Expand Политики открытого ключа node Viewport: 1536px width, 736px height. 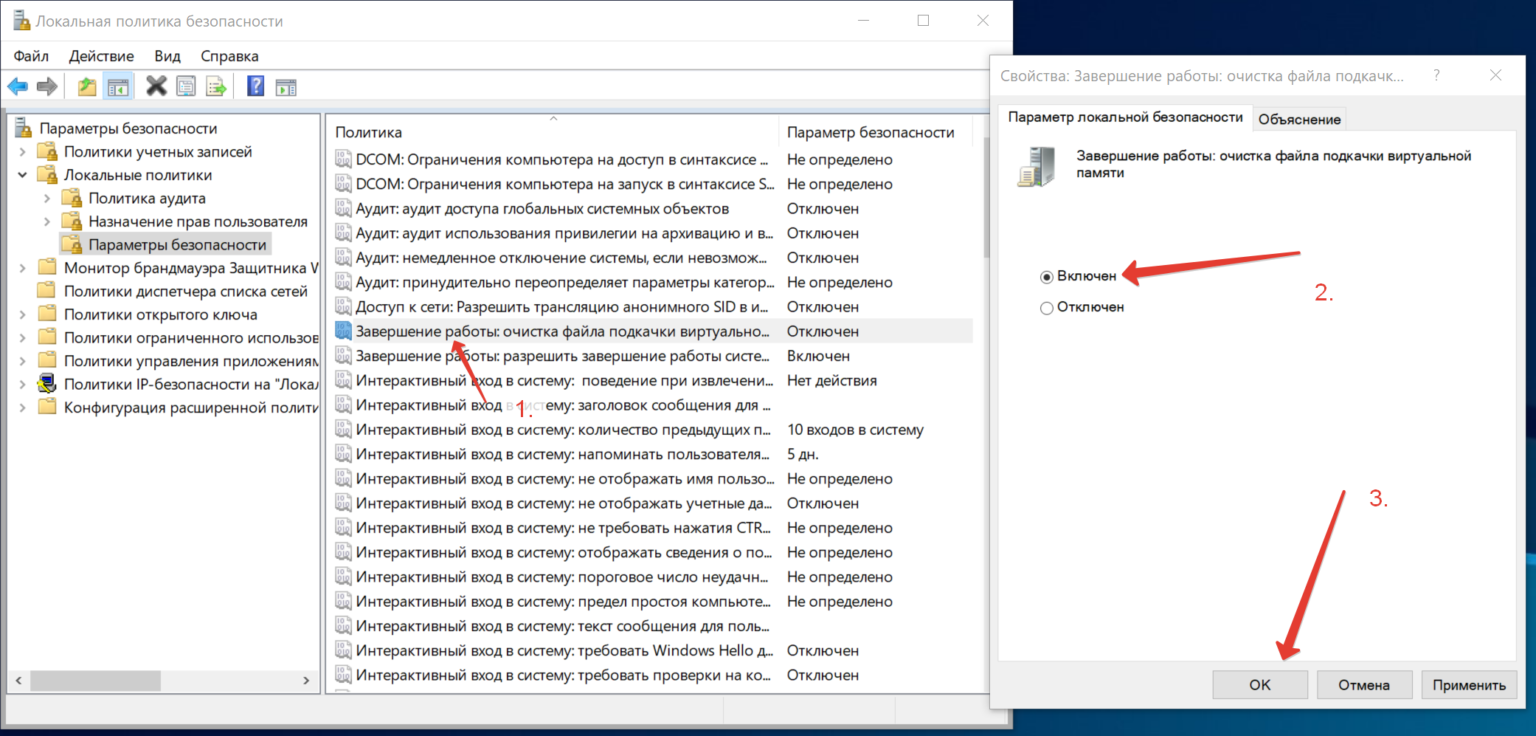[x=23, y=314]
